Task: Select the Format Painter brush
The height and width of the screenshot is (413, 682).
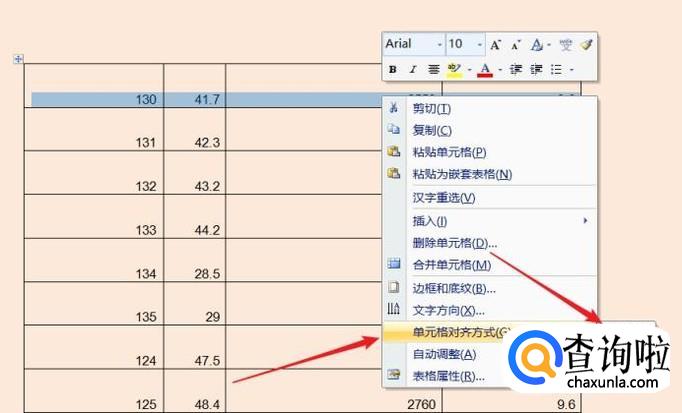Action: pyautogui.click(x=586, y=44)
